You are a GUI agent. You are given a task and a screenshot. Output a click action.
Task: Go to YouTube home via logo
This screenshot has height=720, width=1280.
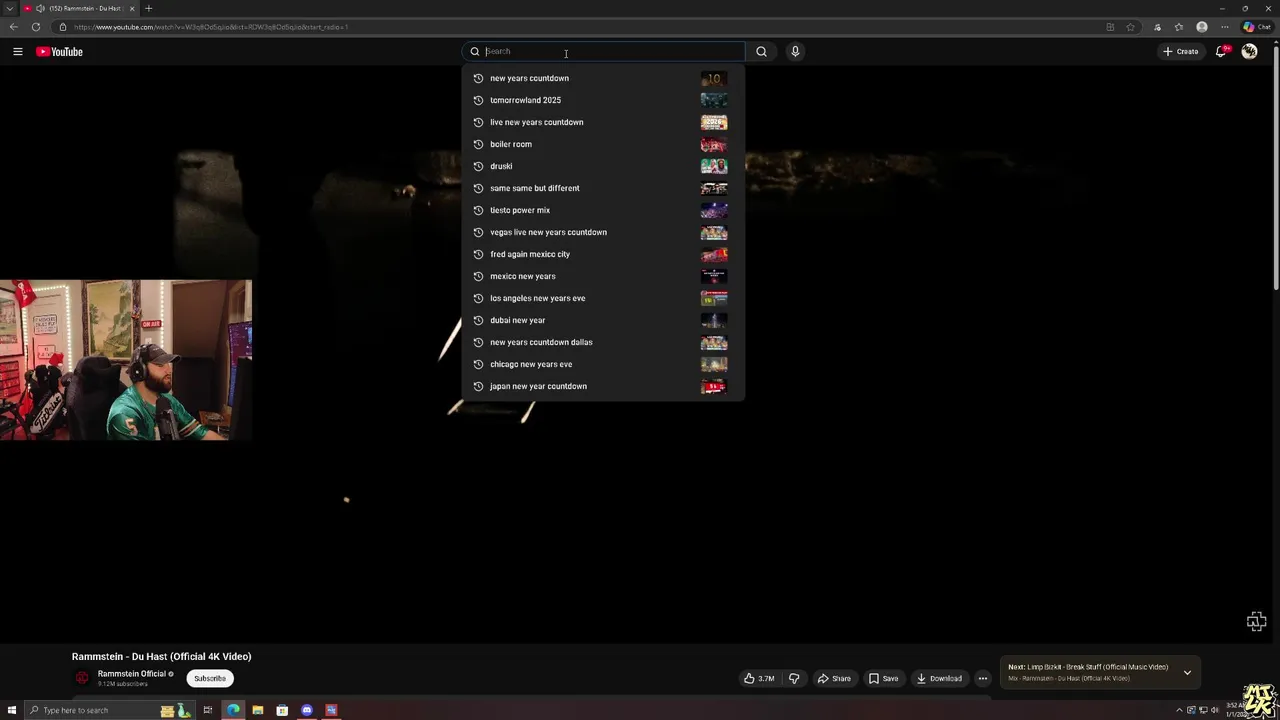(x=59, y=52)
